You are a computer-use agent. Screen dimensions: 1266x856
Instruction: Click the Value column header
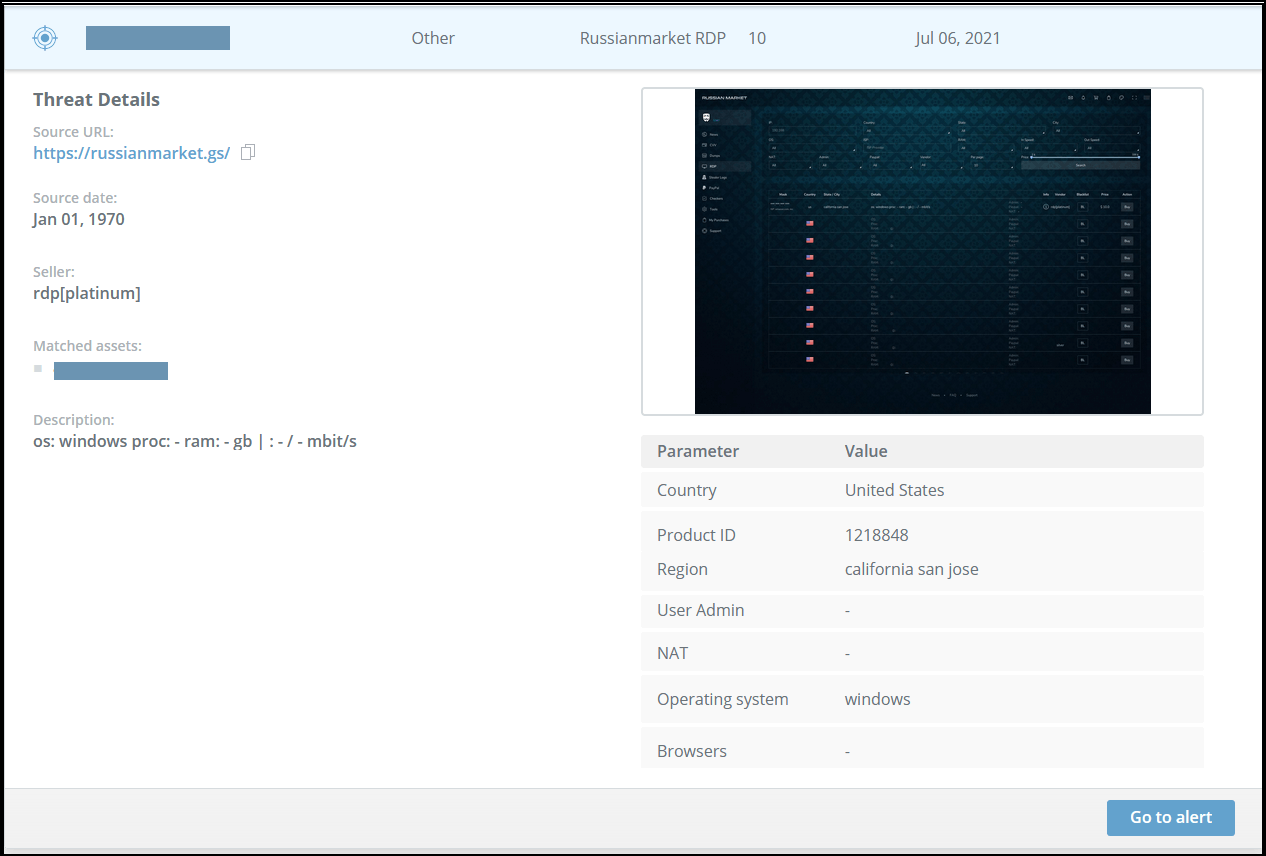(866, 451)
